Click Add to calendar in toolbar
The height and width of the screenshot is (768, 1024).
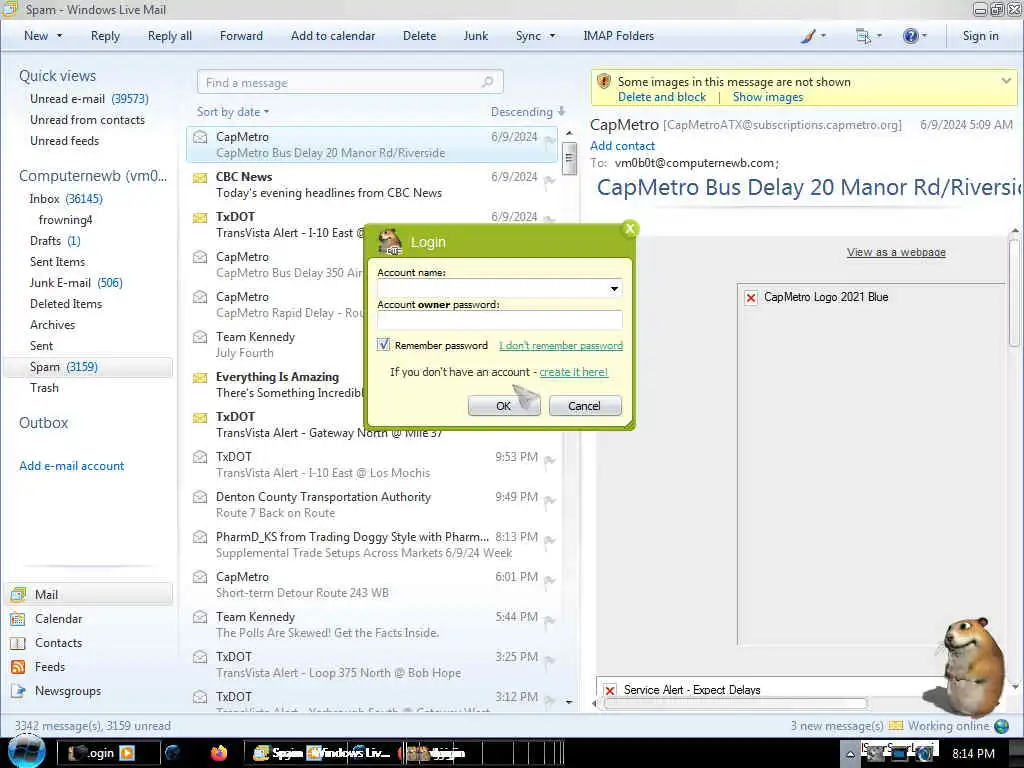coord(333,36)
